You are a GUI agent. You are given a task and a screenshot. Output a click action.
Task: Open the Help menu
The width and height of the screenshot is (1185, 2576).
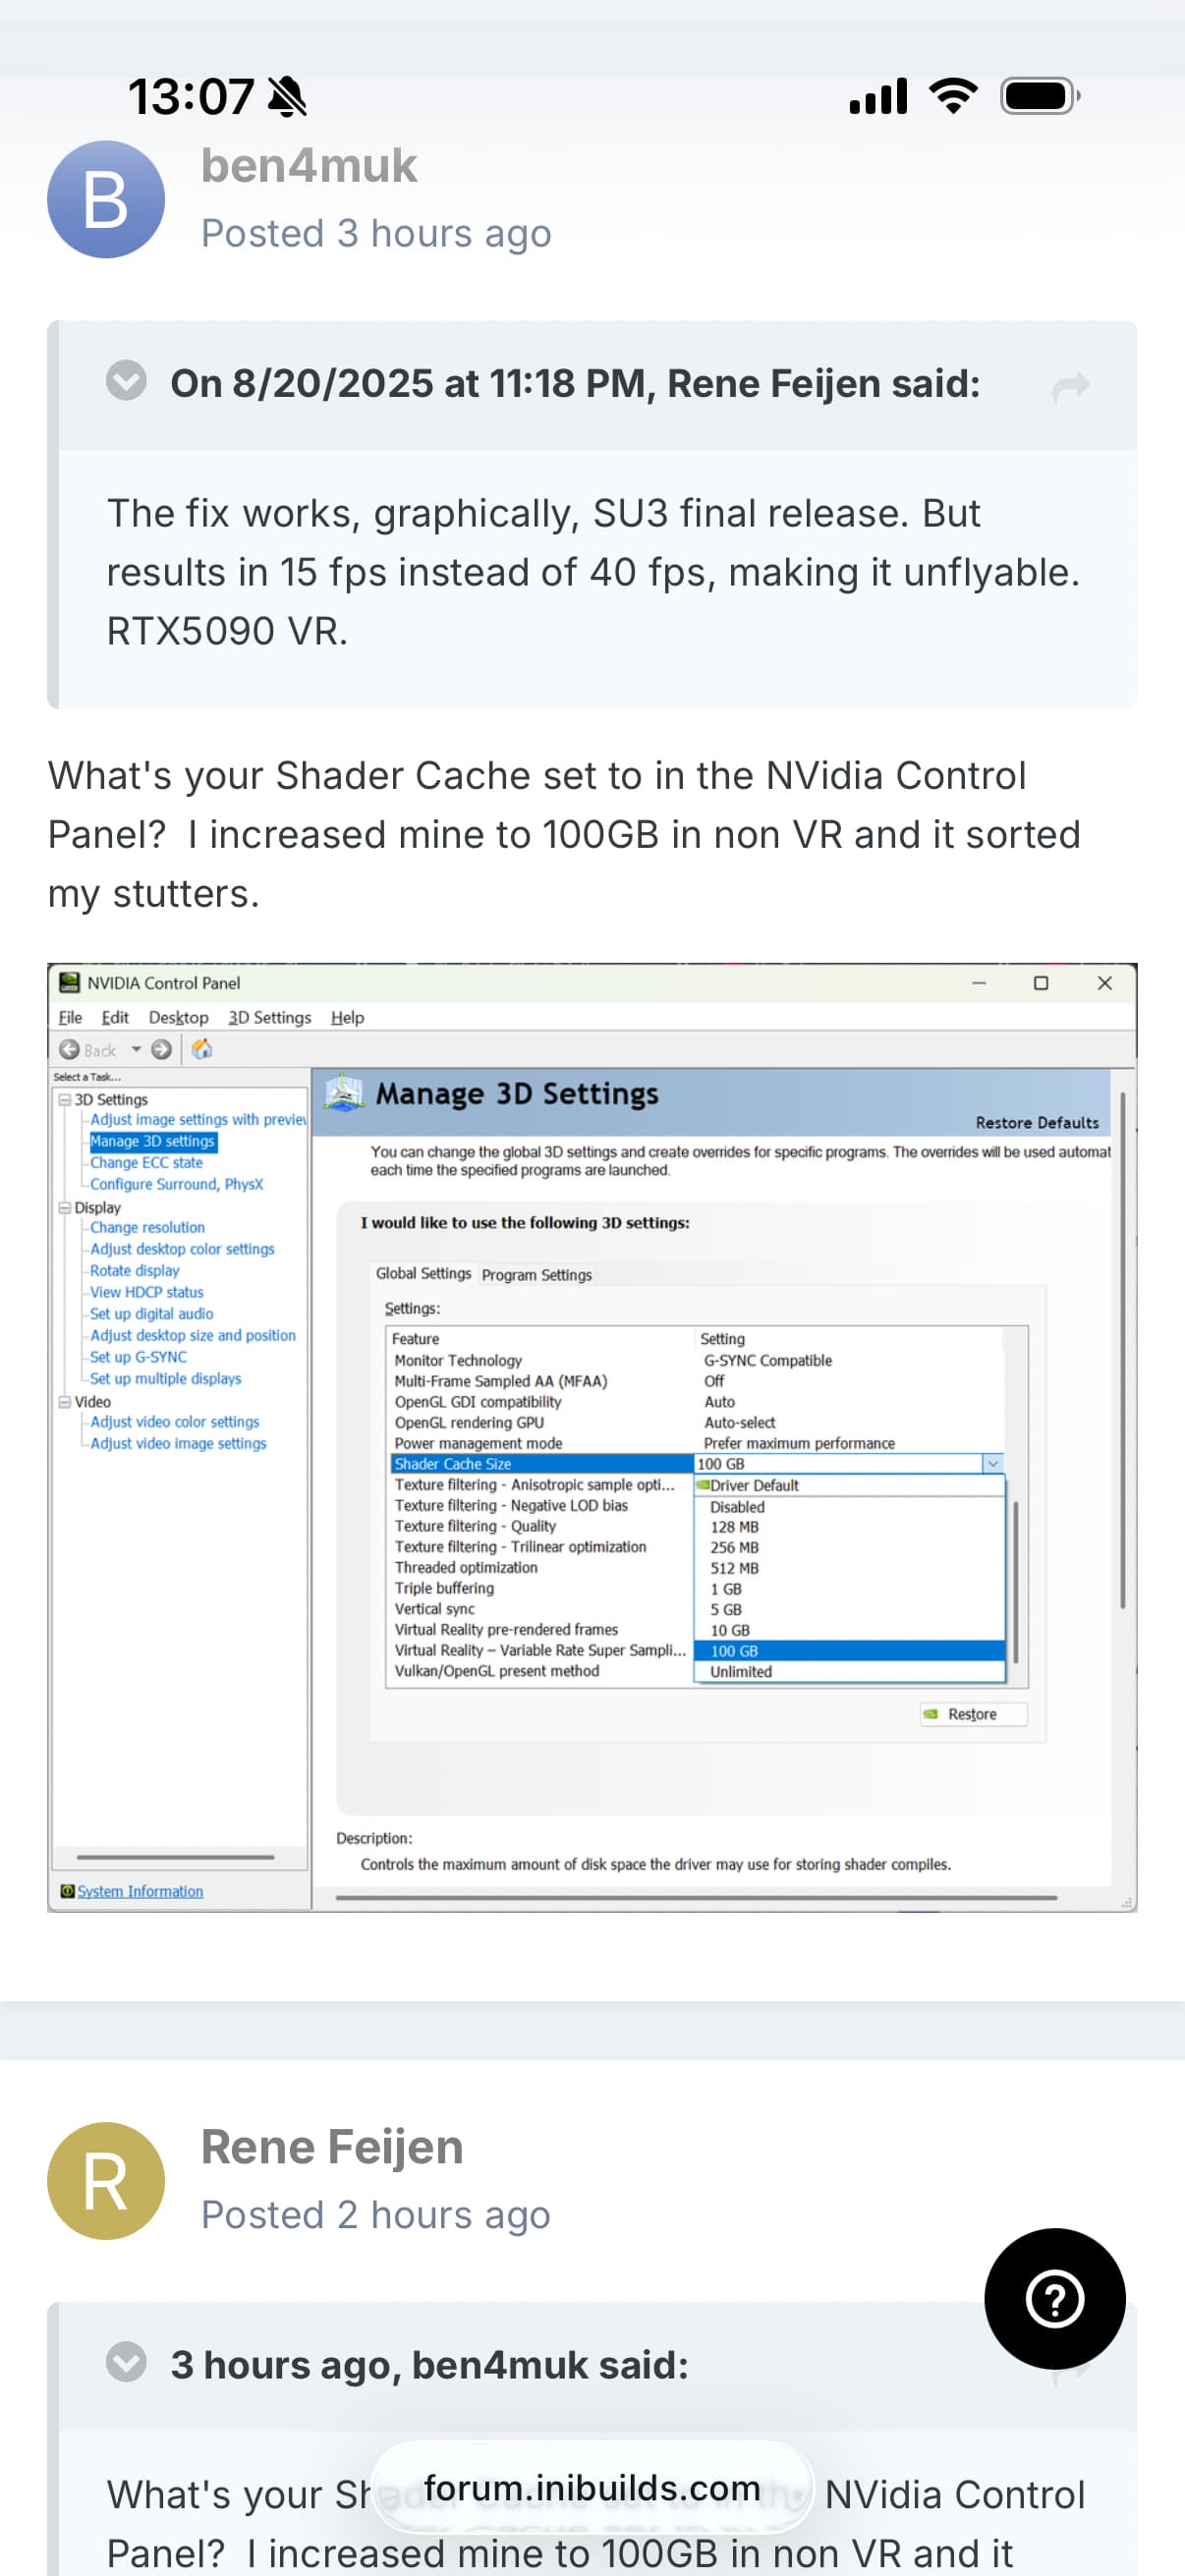[347, 1017]
